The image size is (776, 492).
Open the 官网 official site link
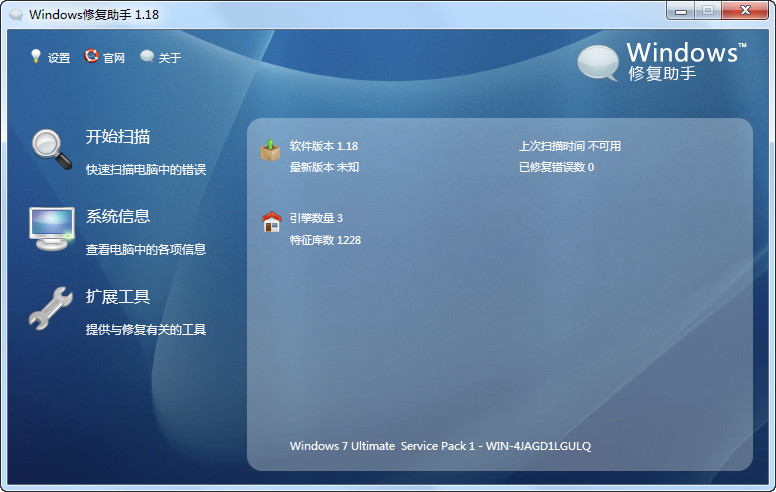pyautogui.click(x=114, y=58)
